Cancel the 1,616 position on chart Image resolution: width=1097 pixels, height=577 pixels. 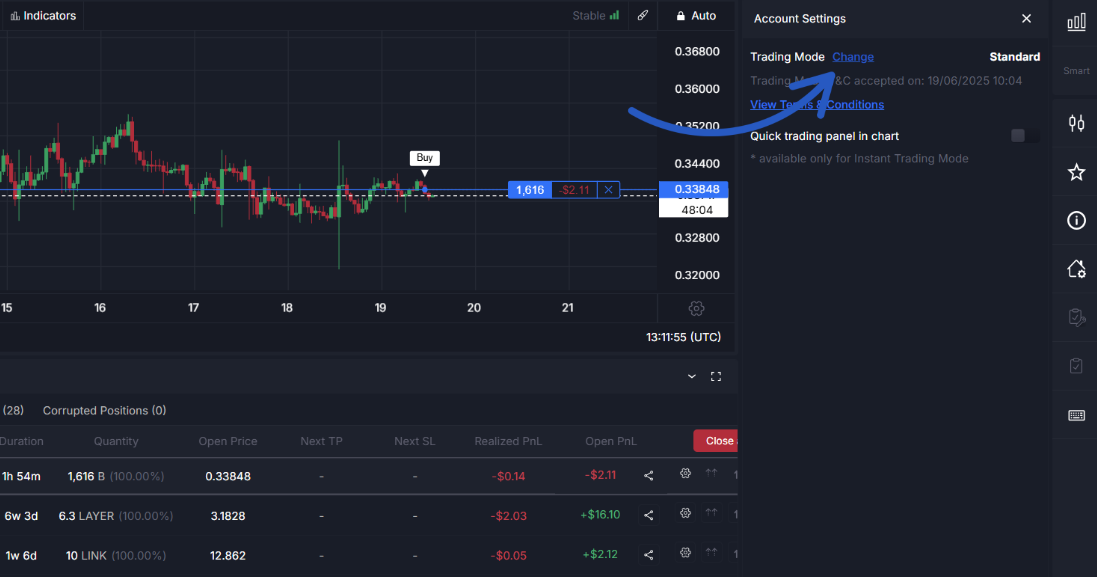[609, 190]
